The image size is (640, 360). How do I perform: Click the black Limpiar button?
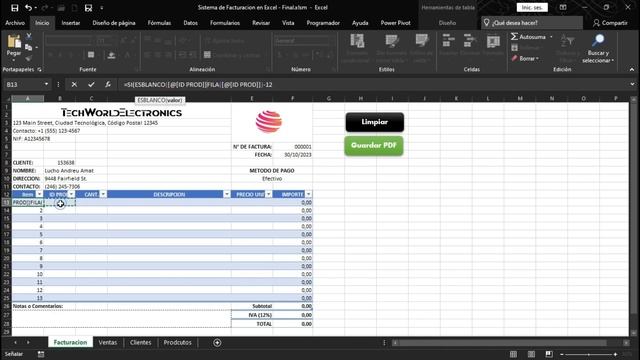(x=374, y=122)
